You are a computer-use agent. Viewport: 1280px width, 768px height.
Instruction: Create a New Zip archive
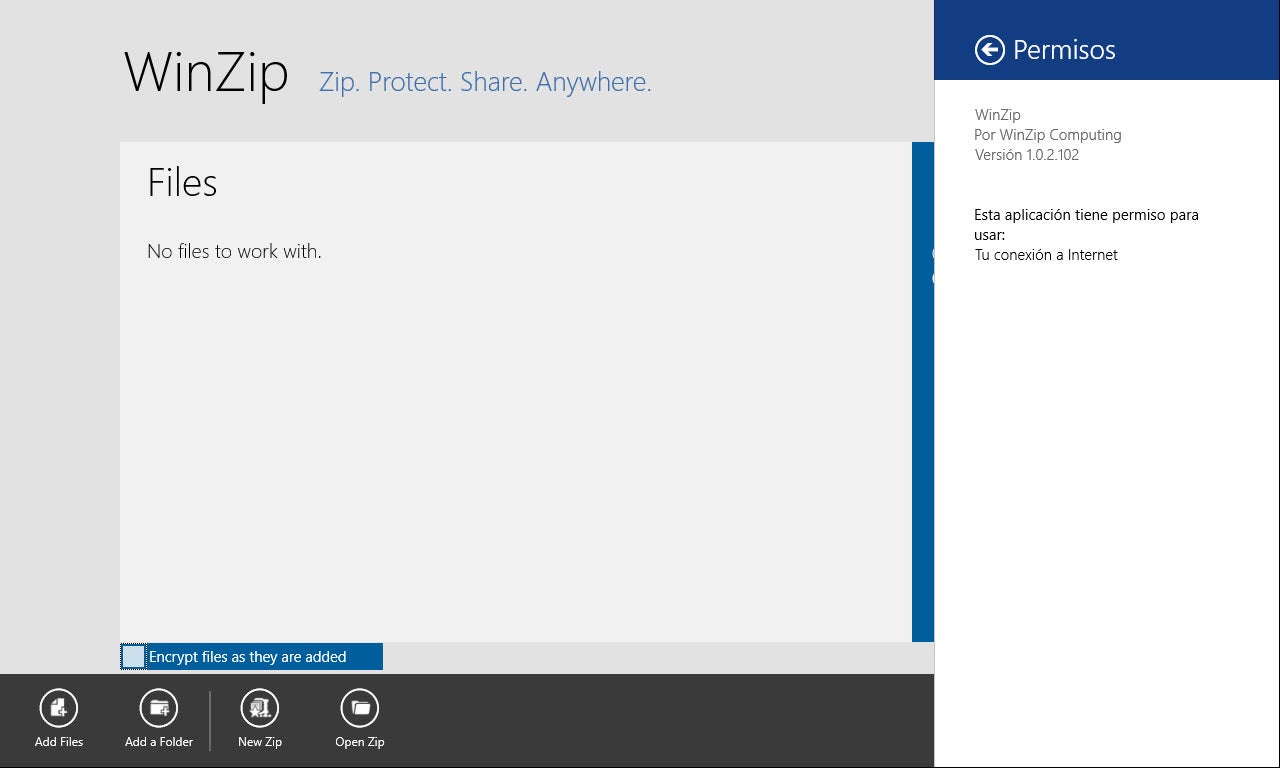(x=260, y=708)
